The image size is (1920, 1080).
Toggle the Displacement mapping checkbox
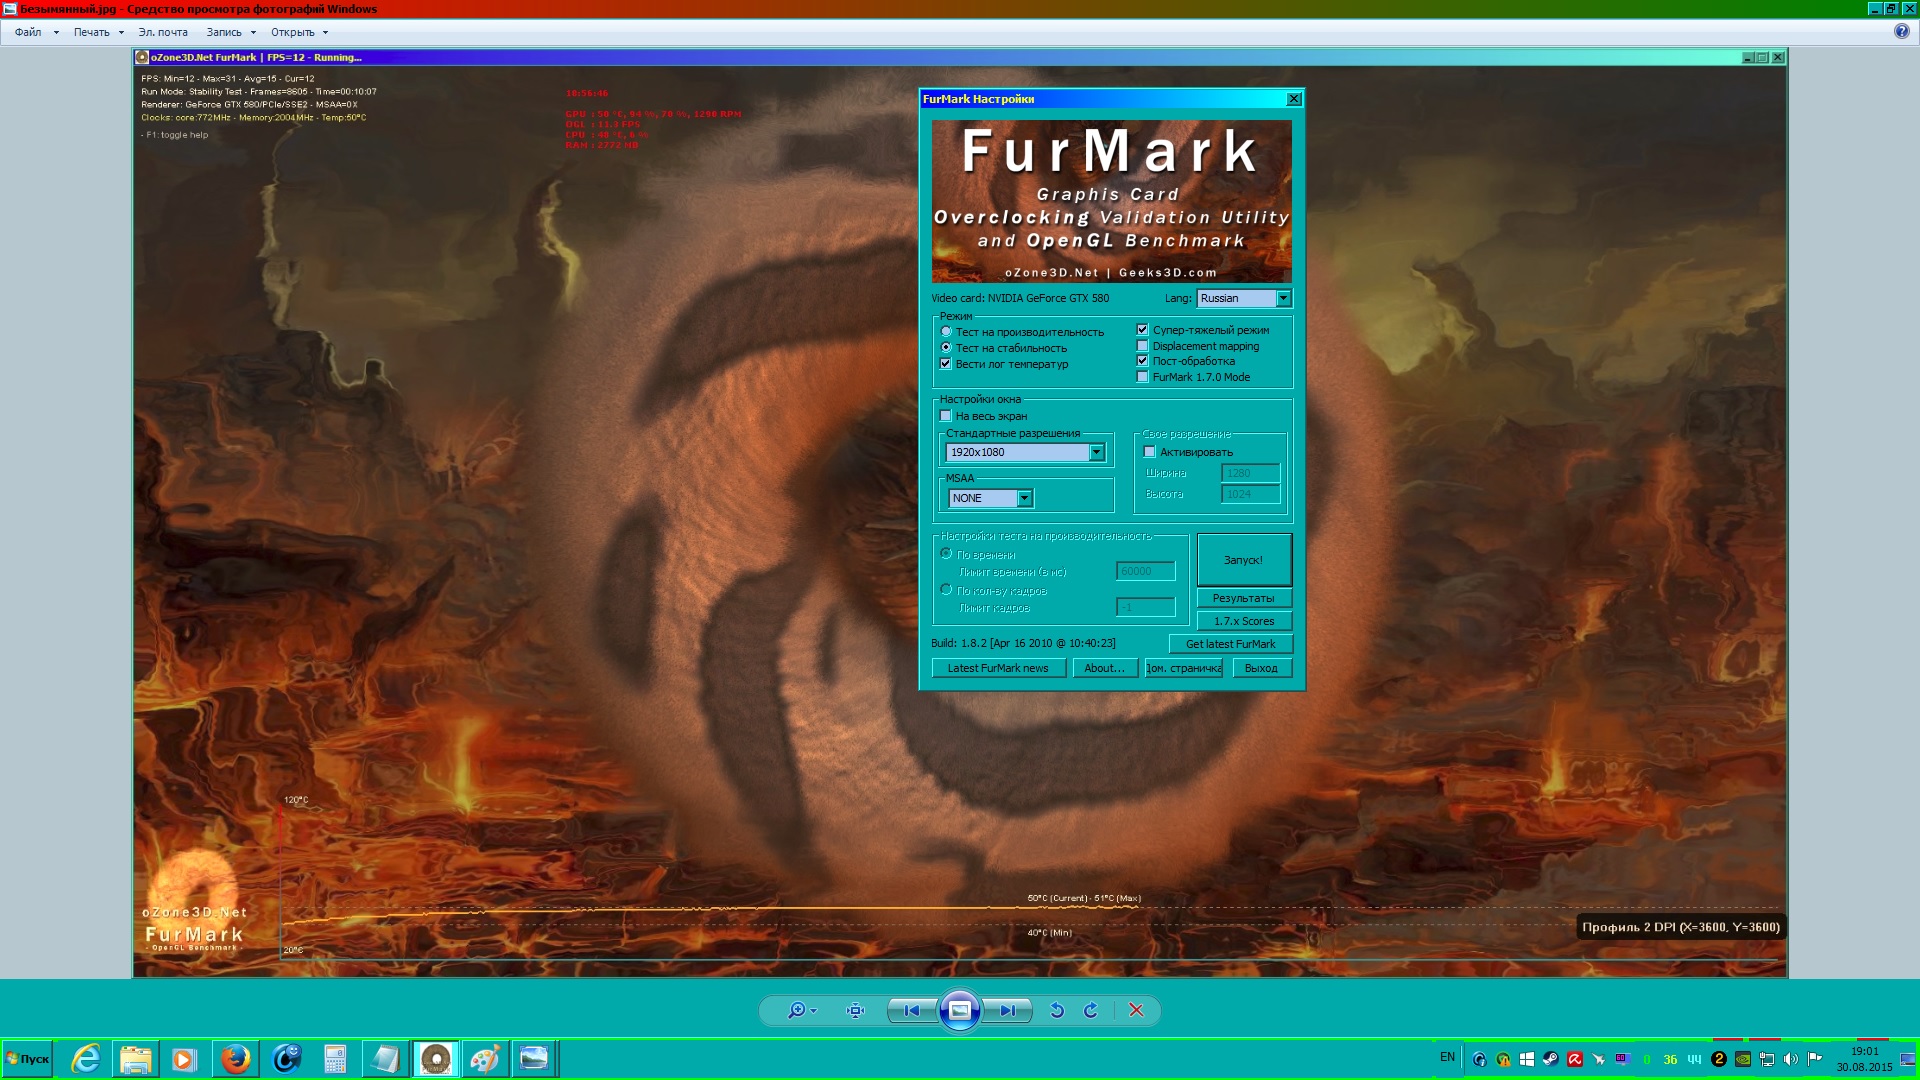pyautogui.click(x=1143, y=346)
